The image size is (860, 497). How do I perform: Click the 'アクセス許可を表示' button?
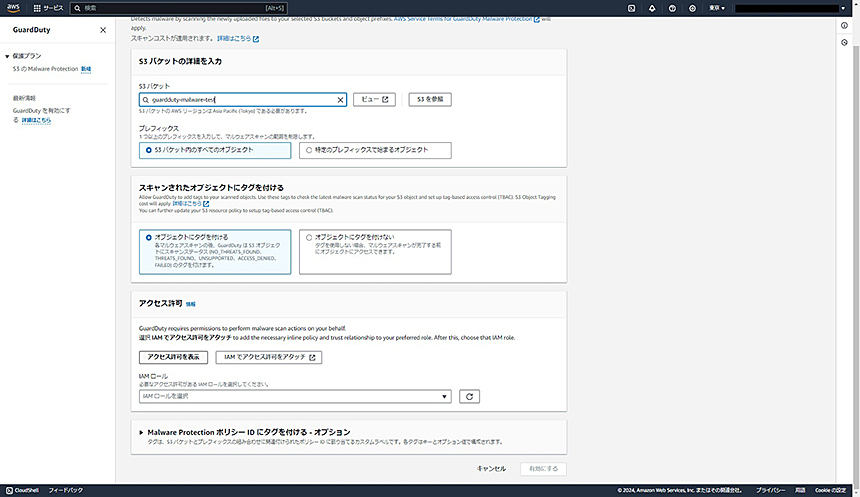(173, 357)
